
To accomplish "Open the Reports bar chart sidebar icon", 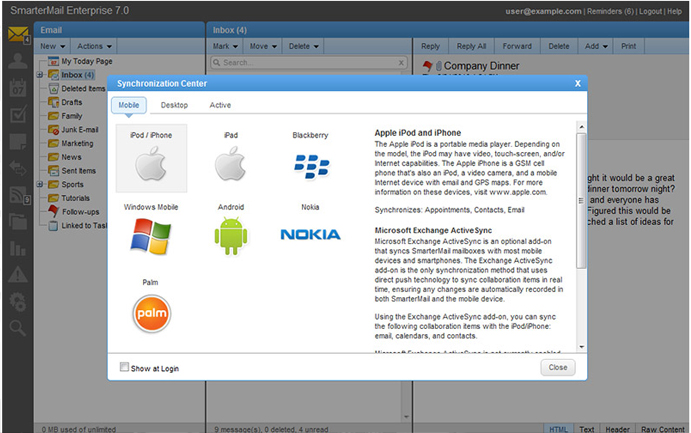I will click(18, 248).
